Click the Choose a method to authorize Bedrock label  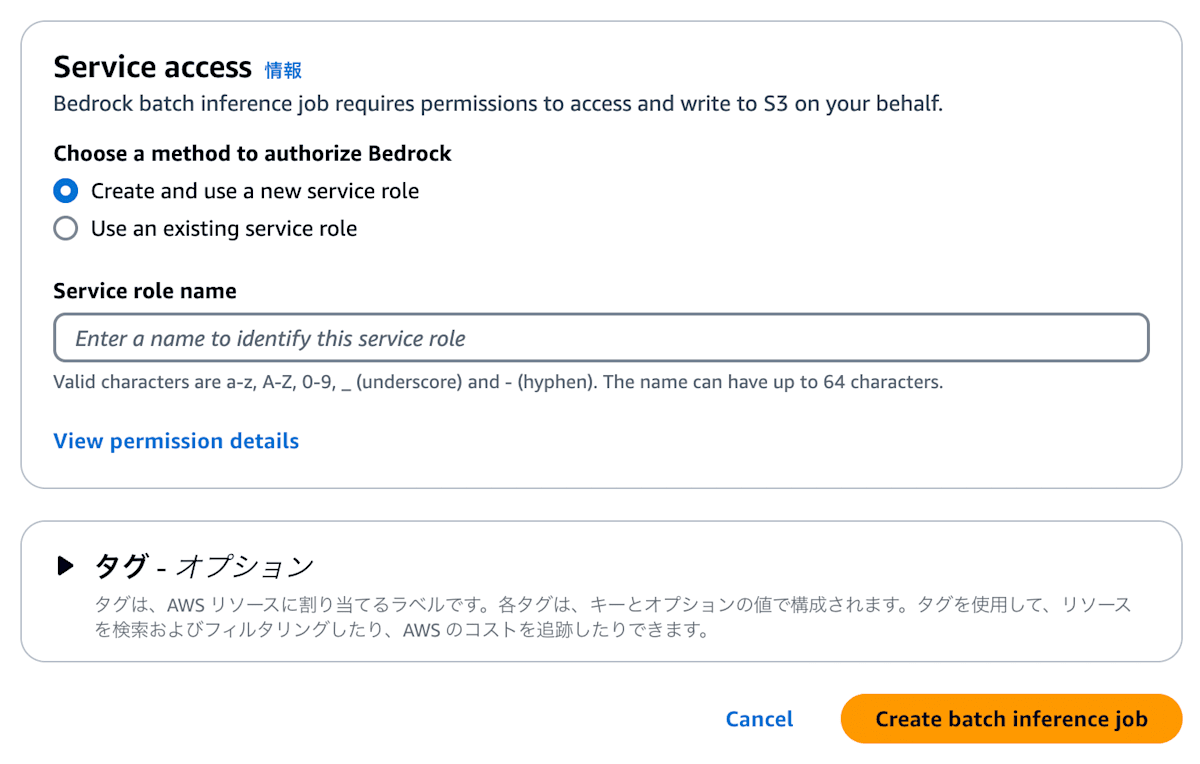[x=252, y=153]
